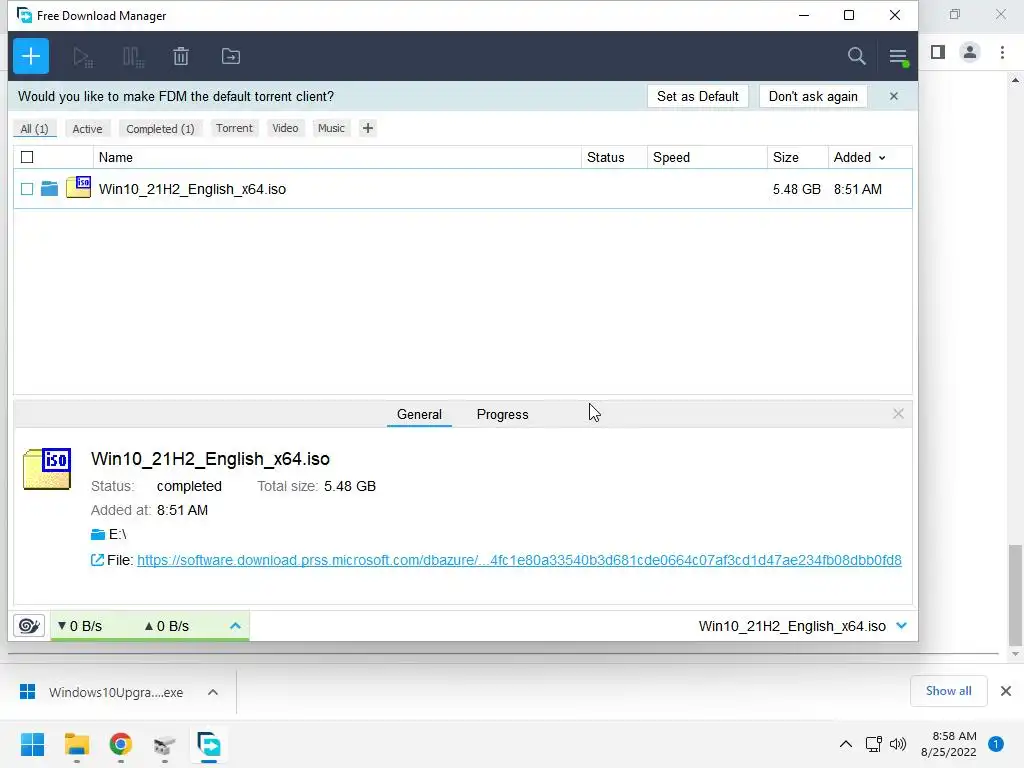Open the search magnifier in FDM
This screenshot has height=768, width=1024.
coord(856,56)
